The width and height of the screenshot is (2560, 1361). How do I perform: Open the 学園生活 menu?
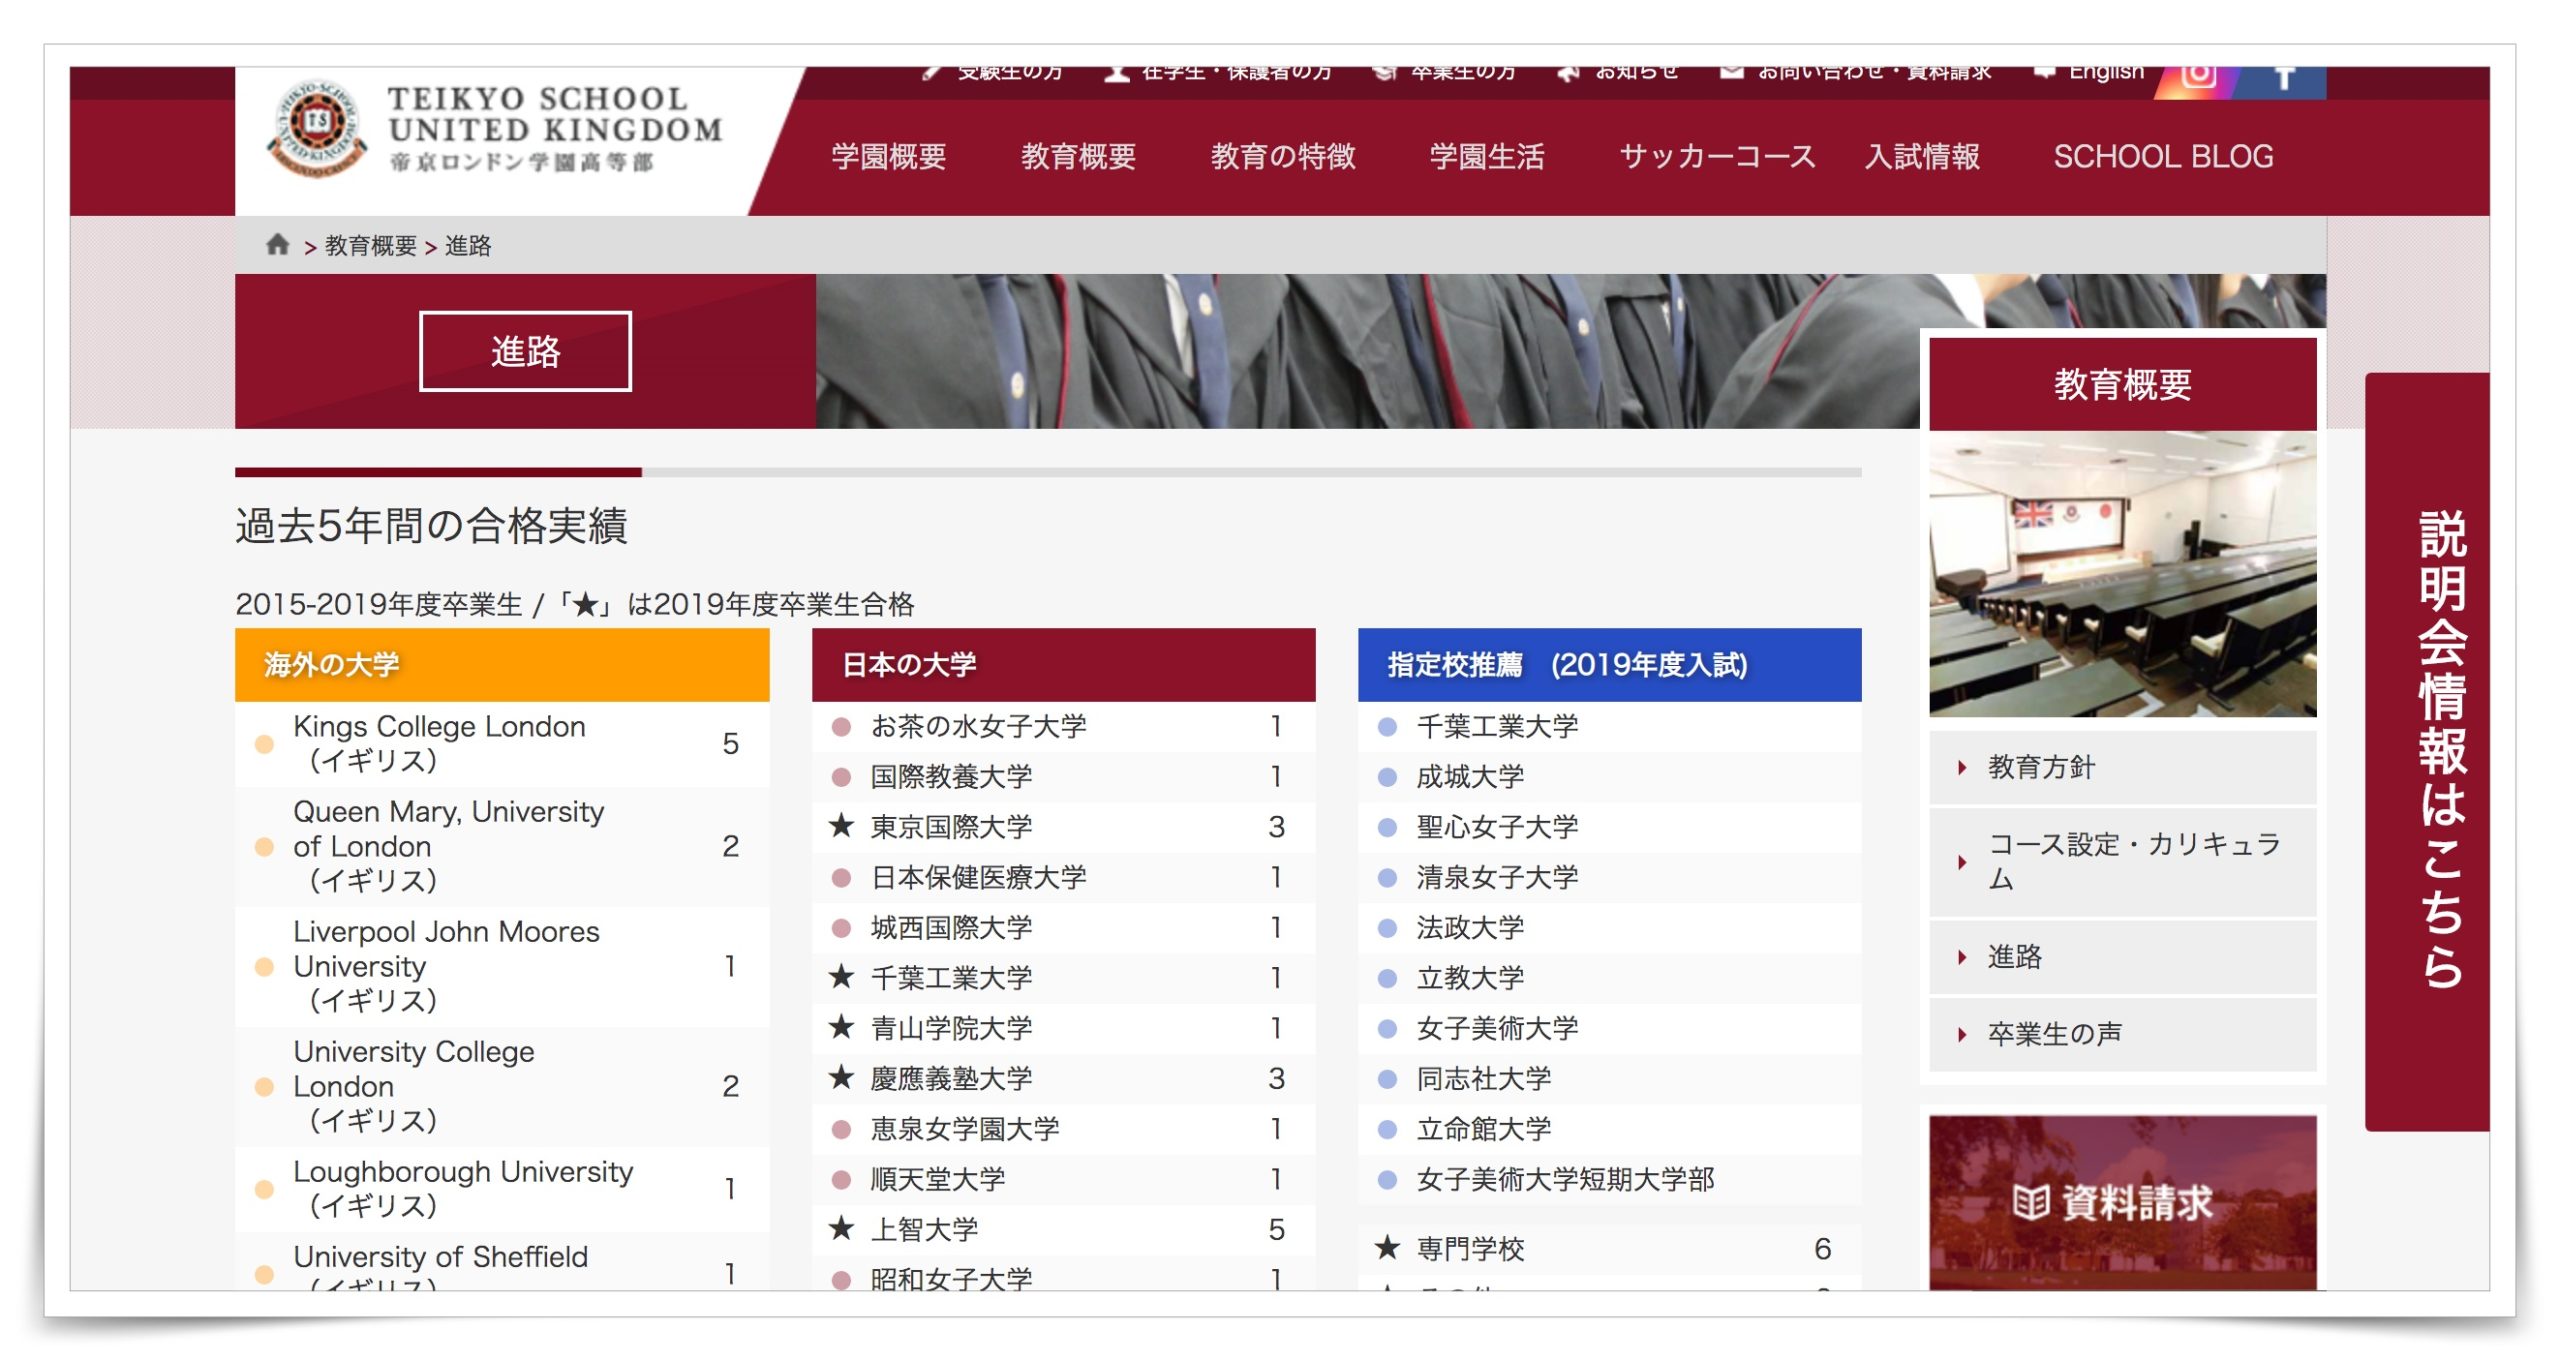click(x=1486, y=156)
